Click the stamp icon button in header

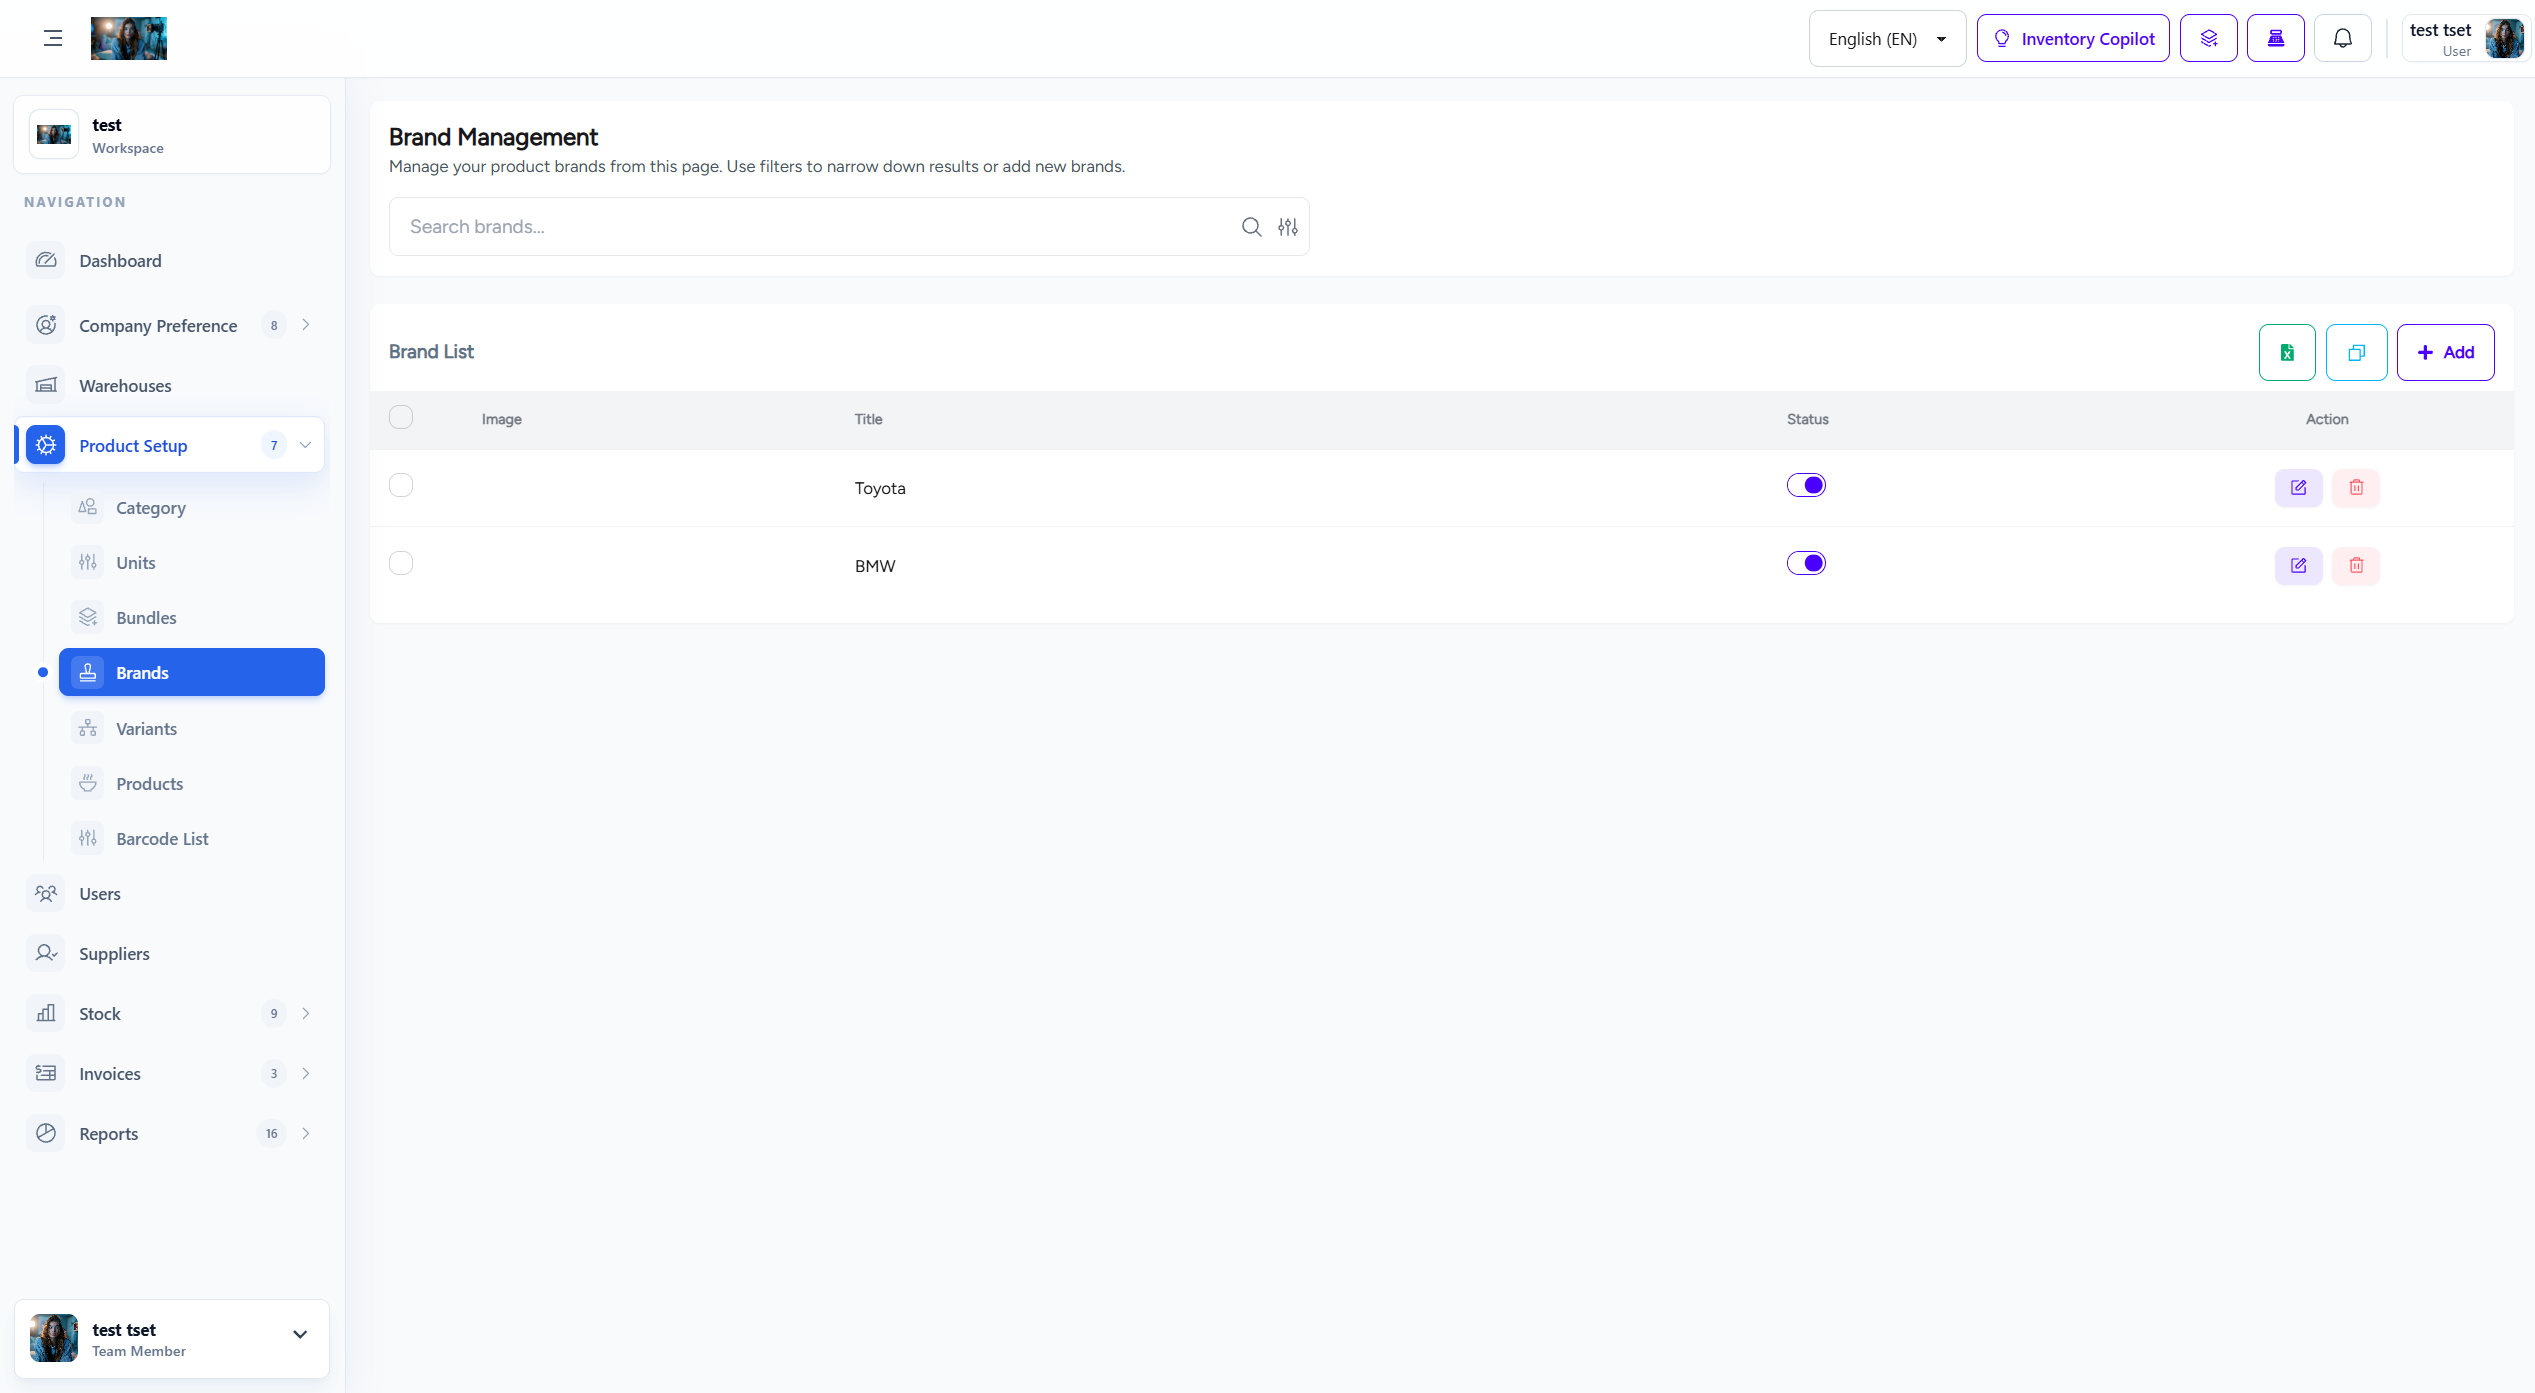[x=2276, y=38]
